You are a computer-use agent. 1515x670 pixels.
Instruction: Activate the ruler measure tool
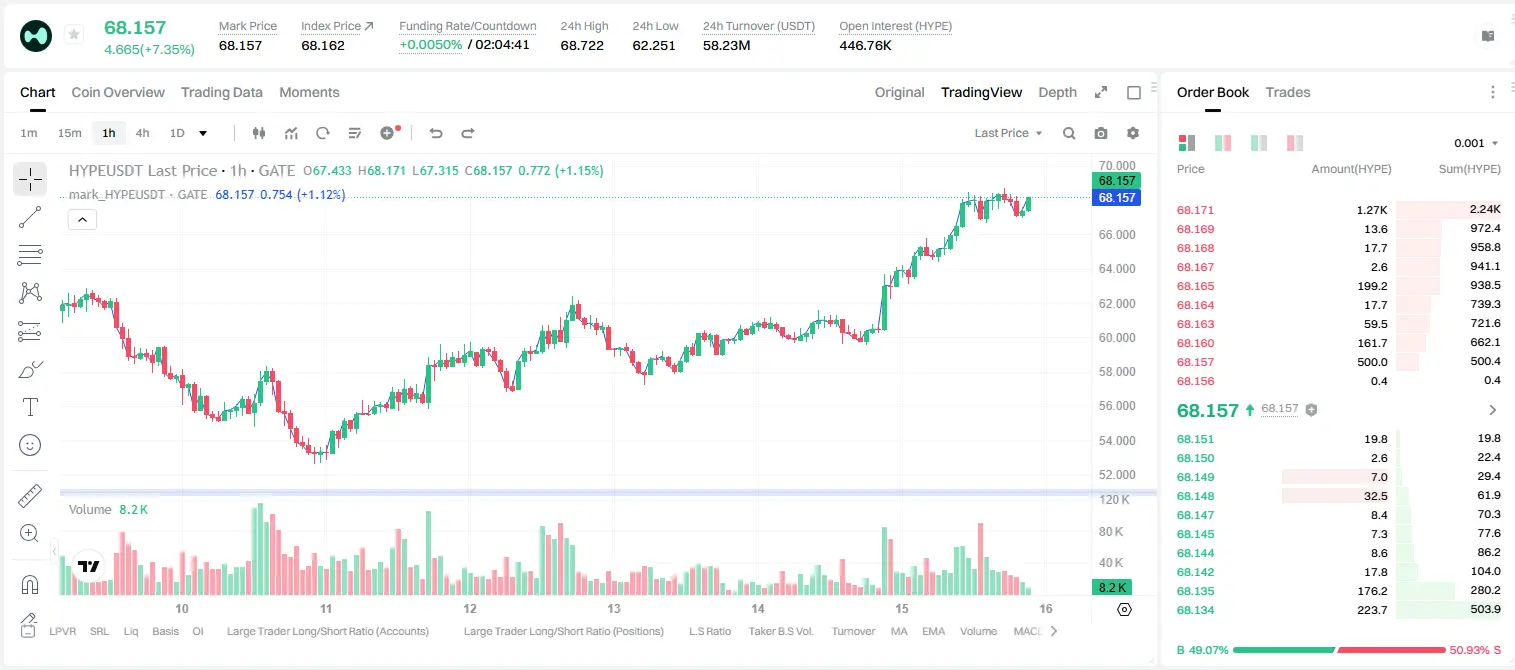coord(30,496)
